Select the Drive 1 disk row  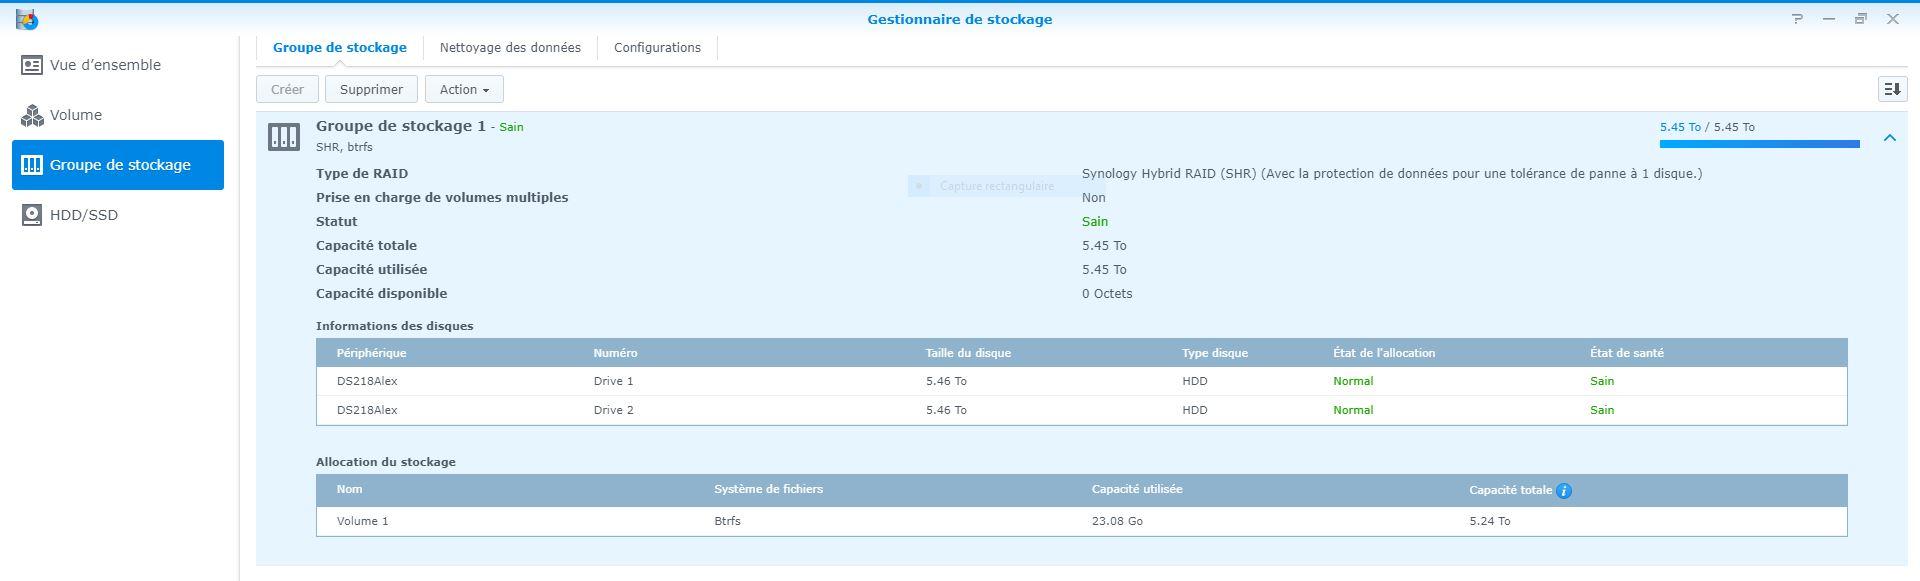1080,381
